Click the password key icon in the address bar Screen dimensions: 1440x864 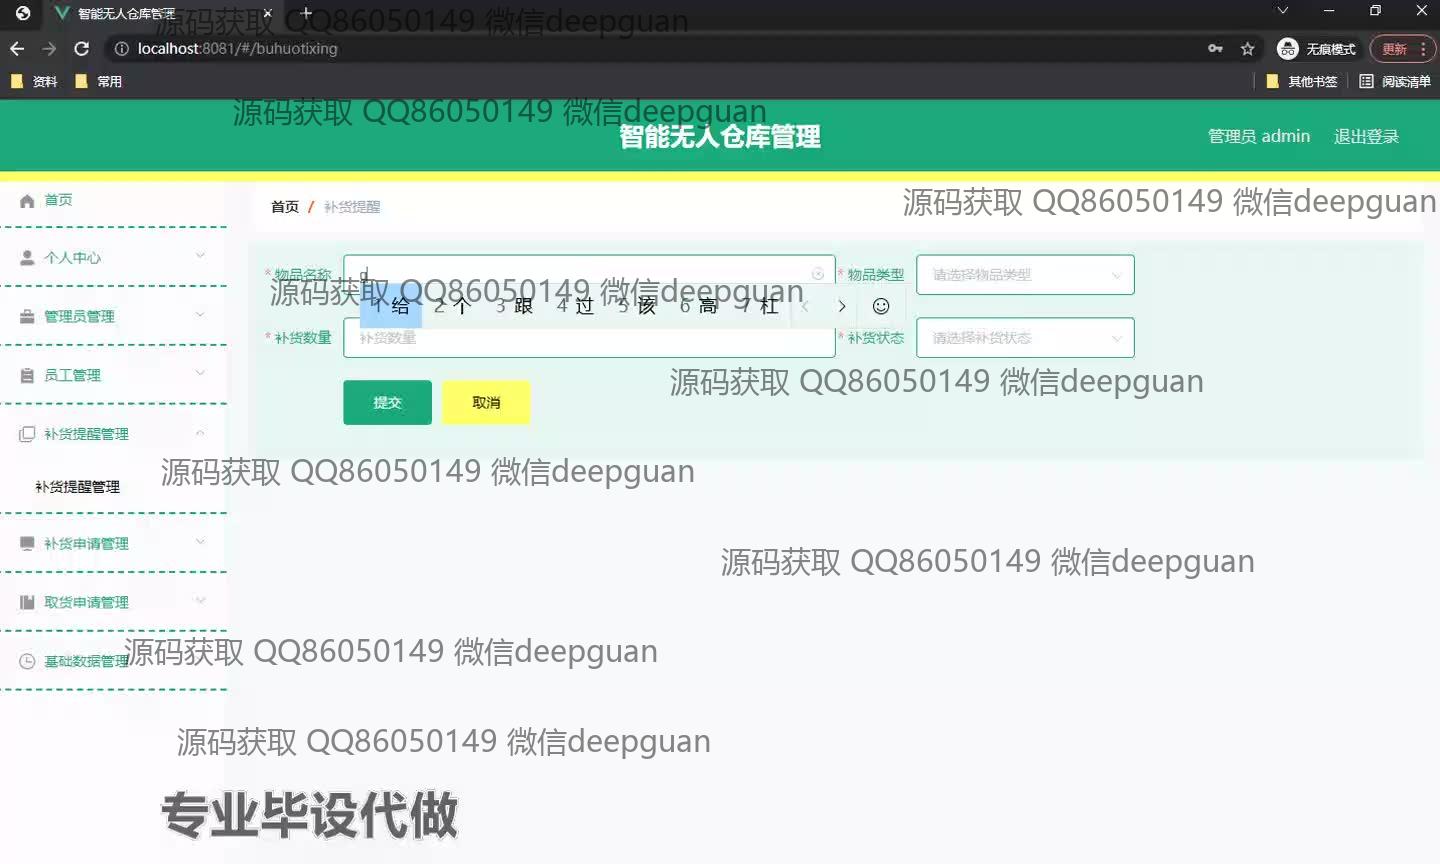(x=1215, y=49)
